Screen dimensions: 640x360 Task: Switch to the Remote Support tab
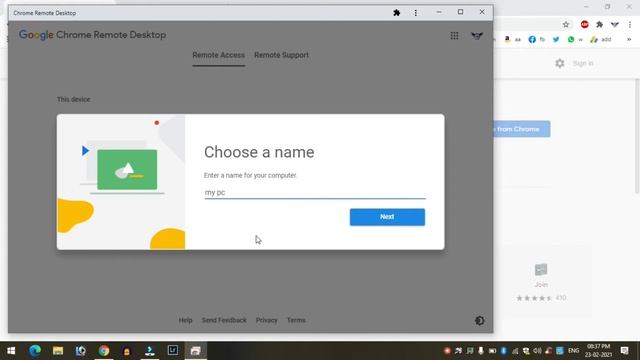pos(281,55)
